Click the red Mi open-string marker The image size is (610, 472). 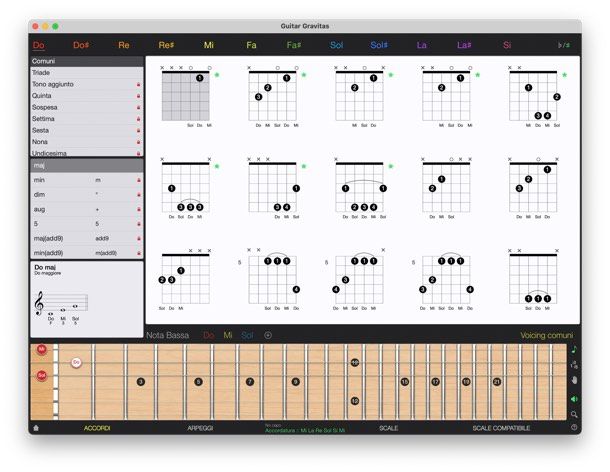(41, 349)
